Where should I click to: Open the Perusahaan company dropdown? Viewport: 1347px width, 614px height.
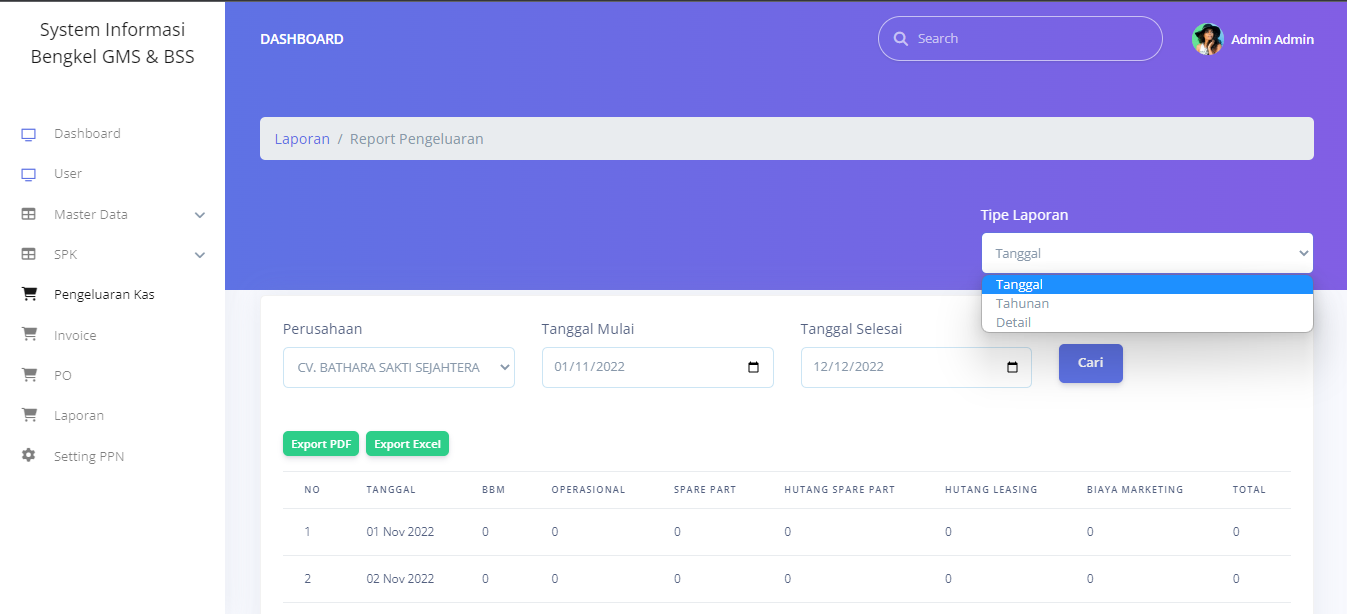[x=399, y=367]
